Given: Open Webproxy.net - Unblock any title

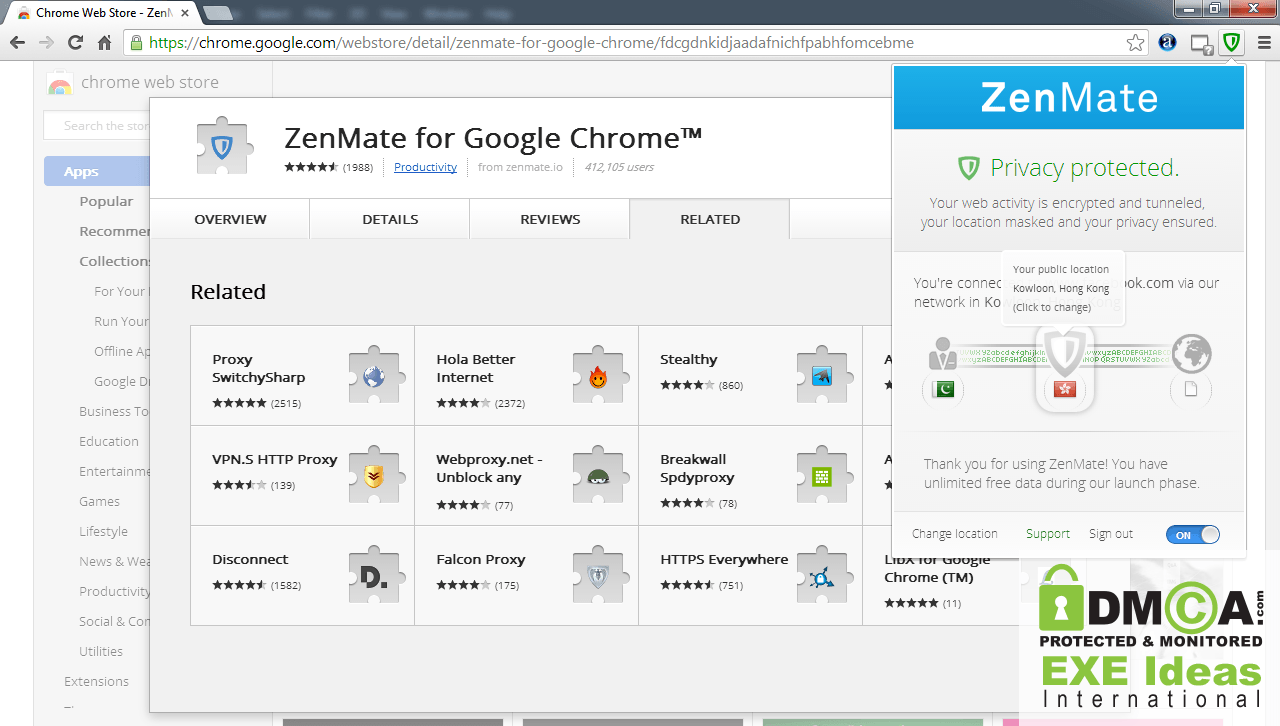Looking at the screenshot, I should click(x=489, y=468).
